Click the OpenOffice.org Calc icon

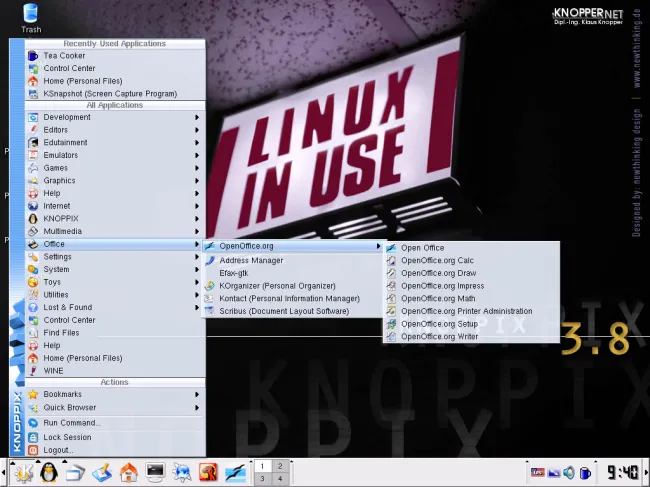pos(391,260)
